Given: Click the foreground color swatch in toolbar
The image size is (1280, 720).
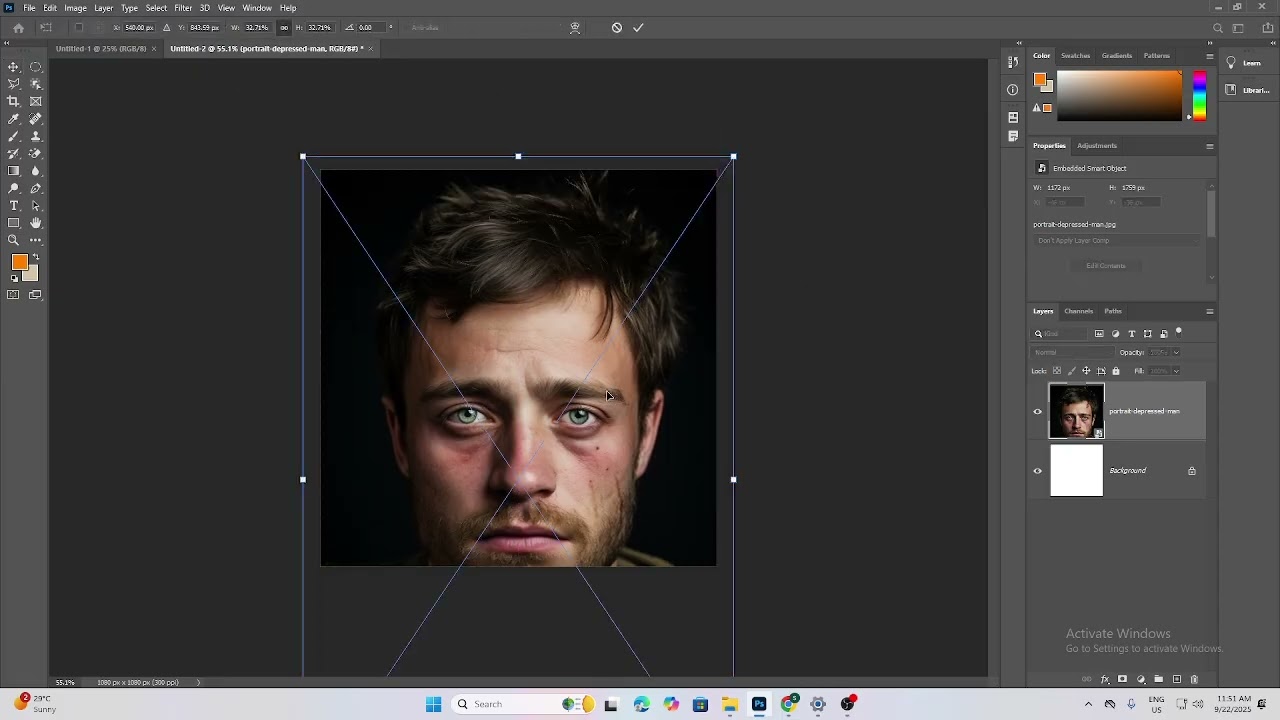Looking at the screenshot, I should pyautogui.click(x=19, y=262).
